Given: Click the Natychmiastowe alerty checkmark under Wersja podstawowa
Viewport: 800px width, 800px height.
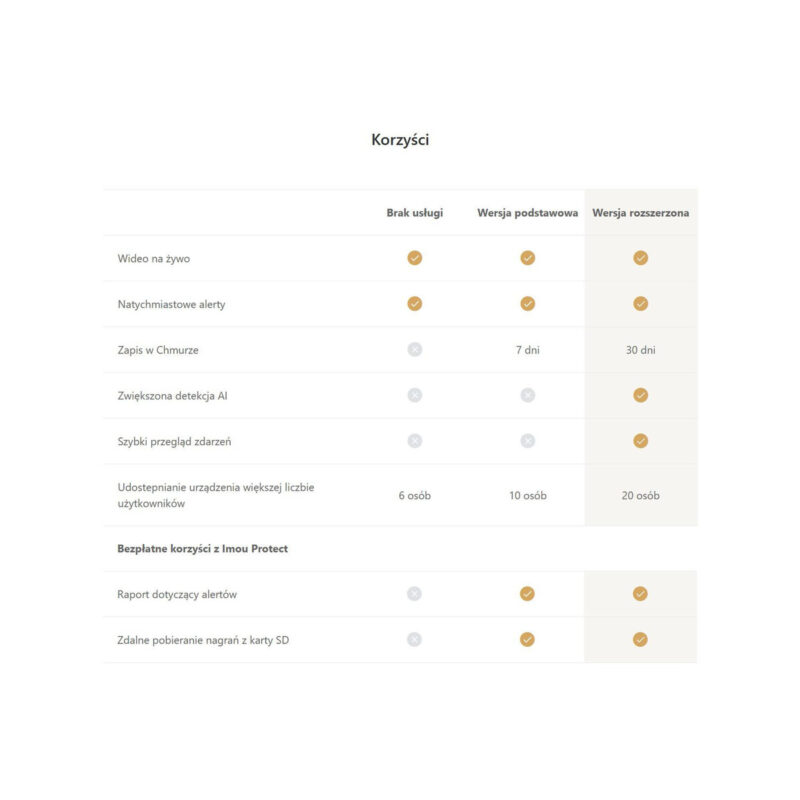Looking at the screenshot, I should 527,304.
